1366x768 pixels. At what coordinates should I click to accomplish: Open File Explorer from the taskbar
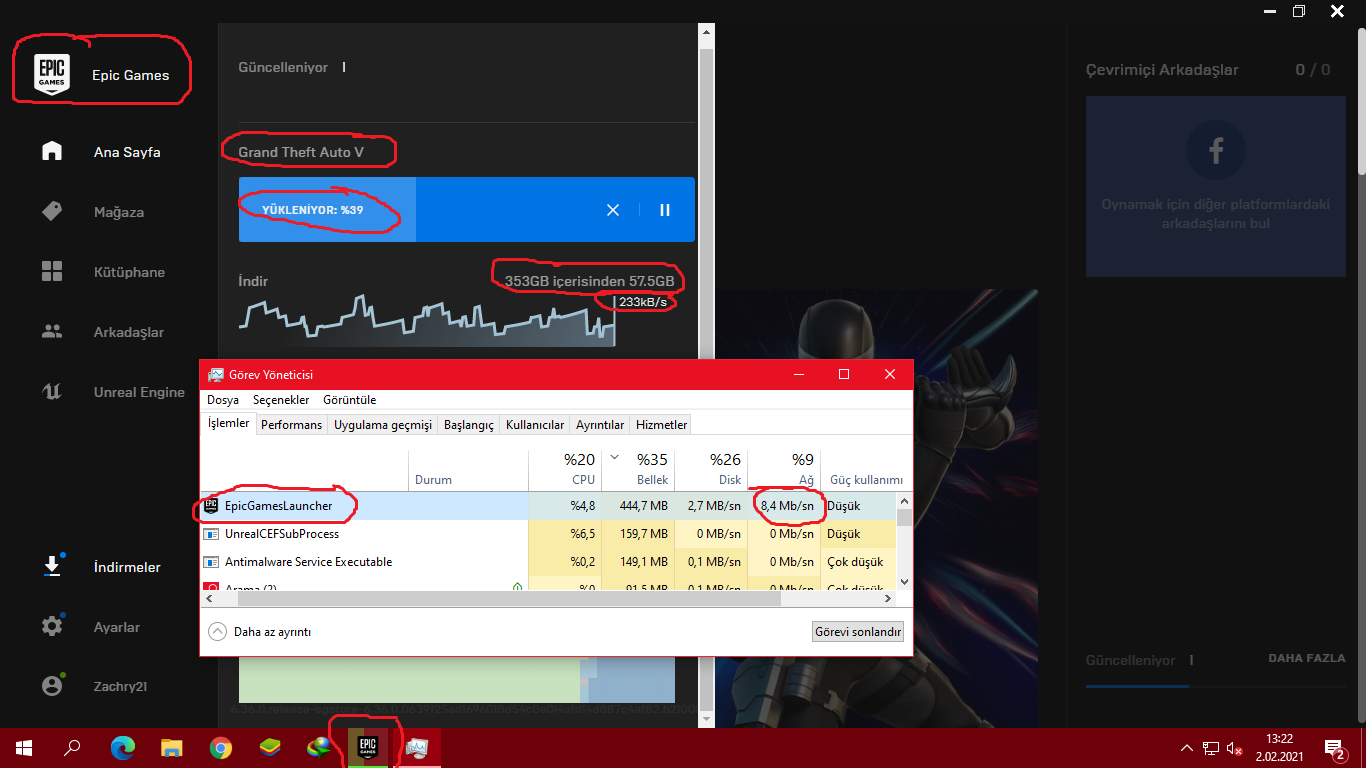point(172,748)
